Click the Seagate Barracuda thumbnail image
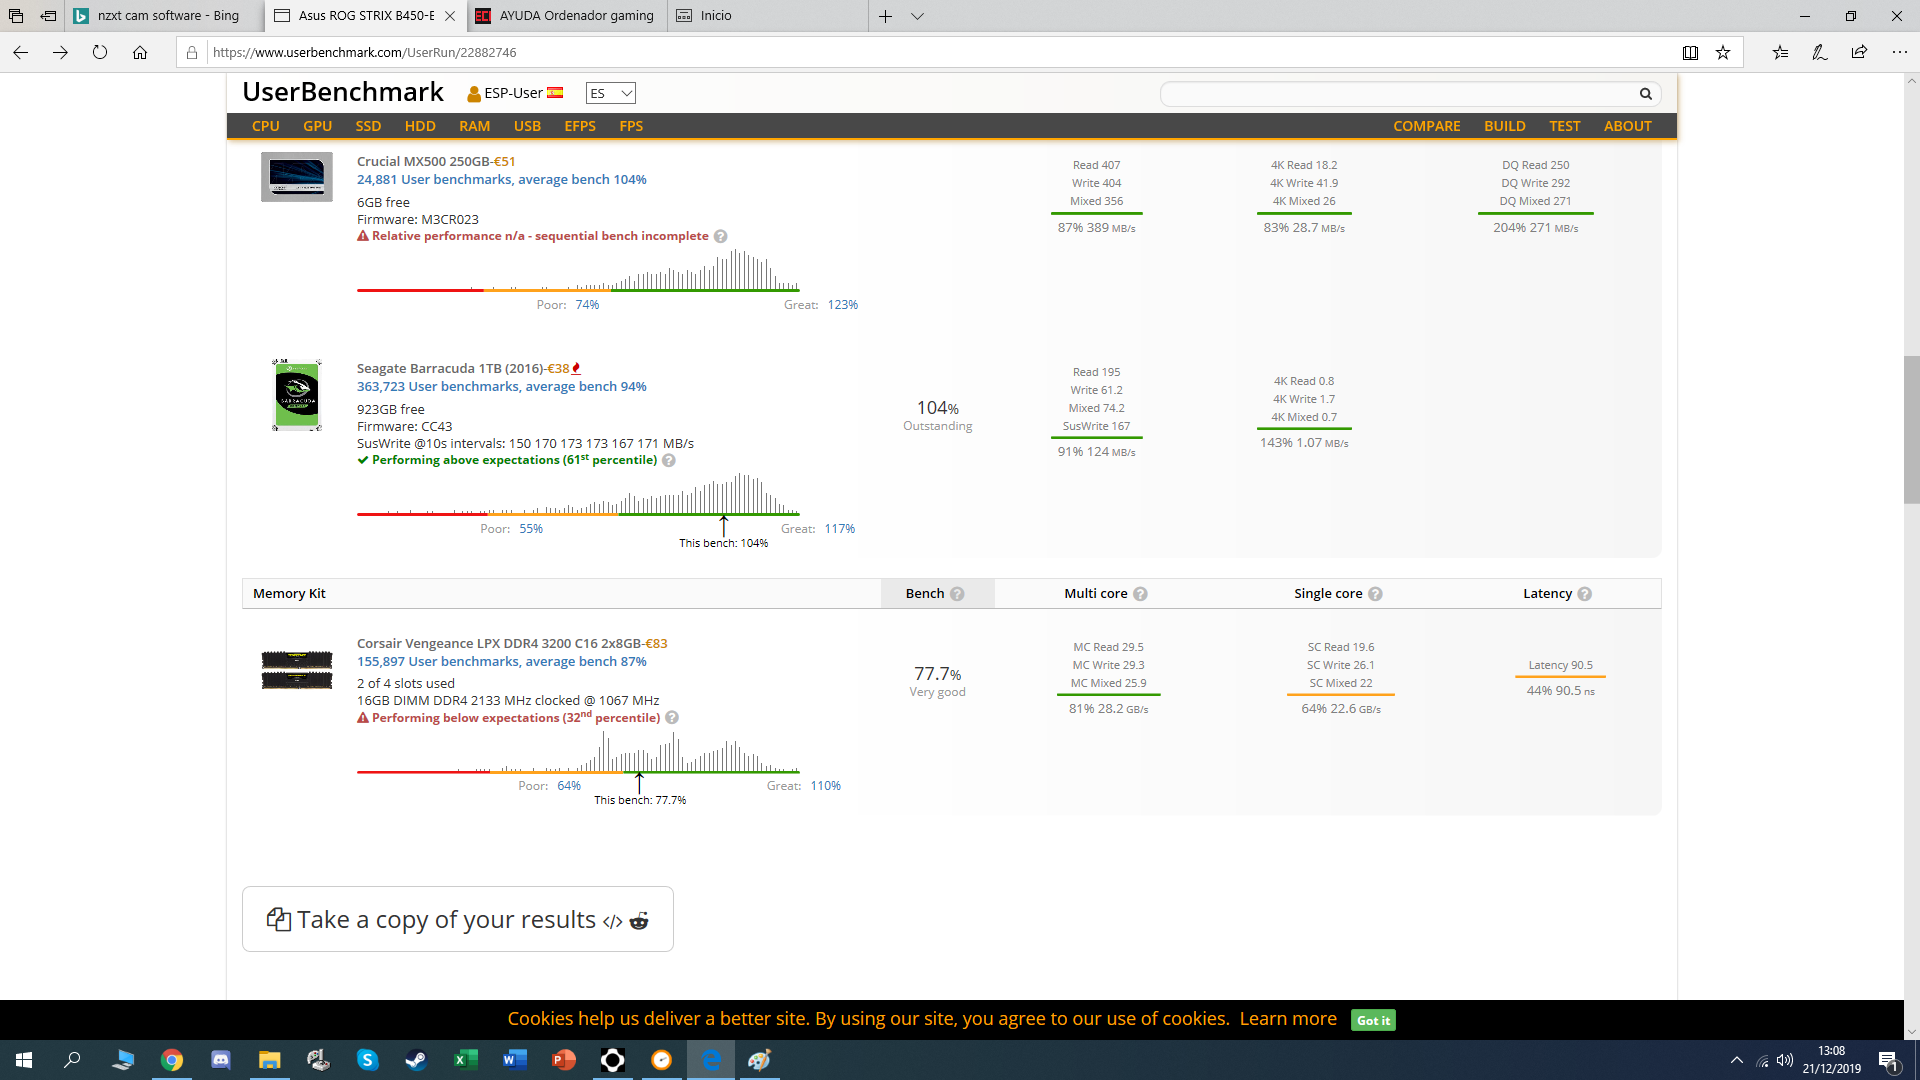The image size is (1920, 1080). pyautogui.click(x=297, y=395)
